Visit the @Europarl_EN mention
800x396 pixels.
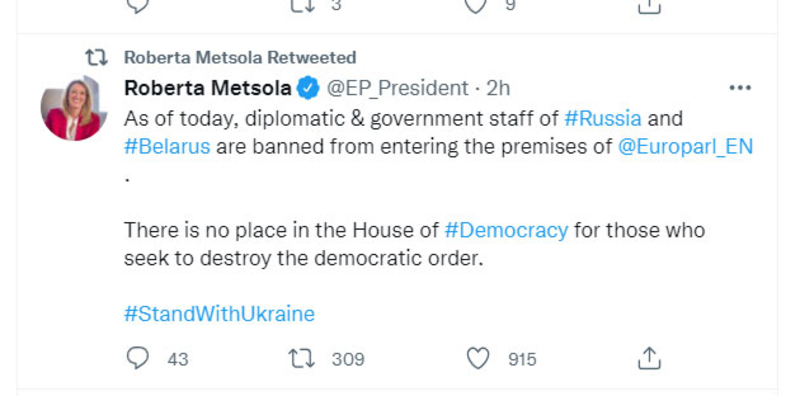point(685,147)
